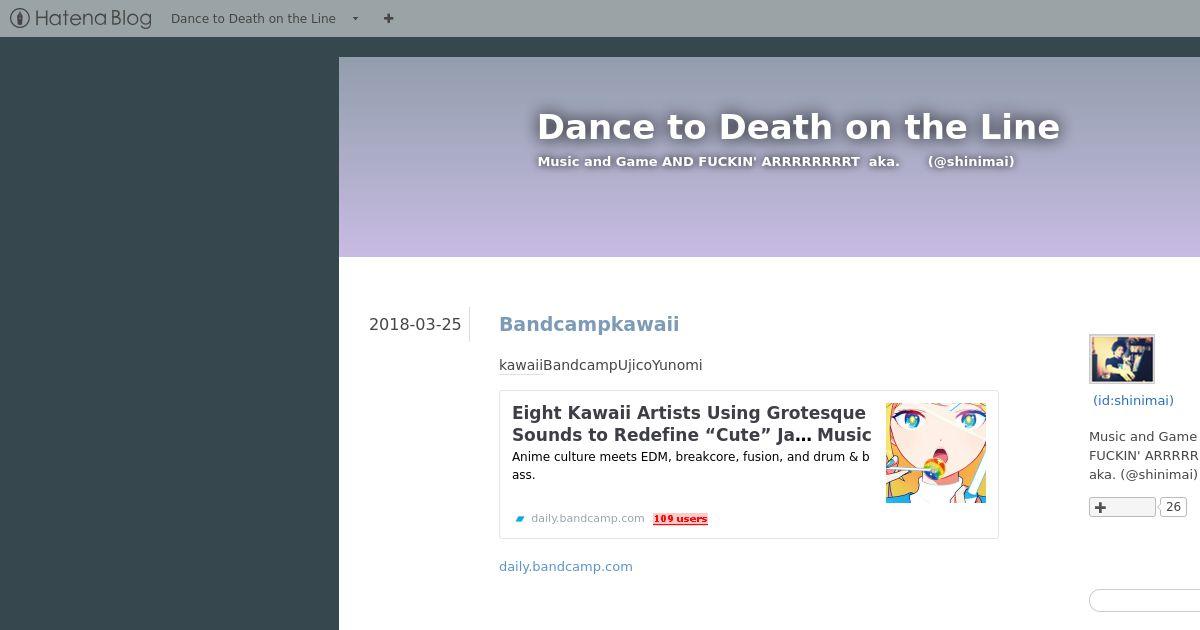Click the subscriber count '26' badge
The height and width of the screenshot is (630, 1200).
pos(1173,507)
